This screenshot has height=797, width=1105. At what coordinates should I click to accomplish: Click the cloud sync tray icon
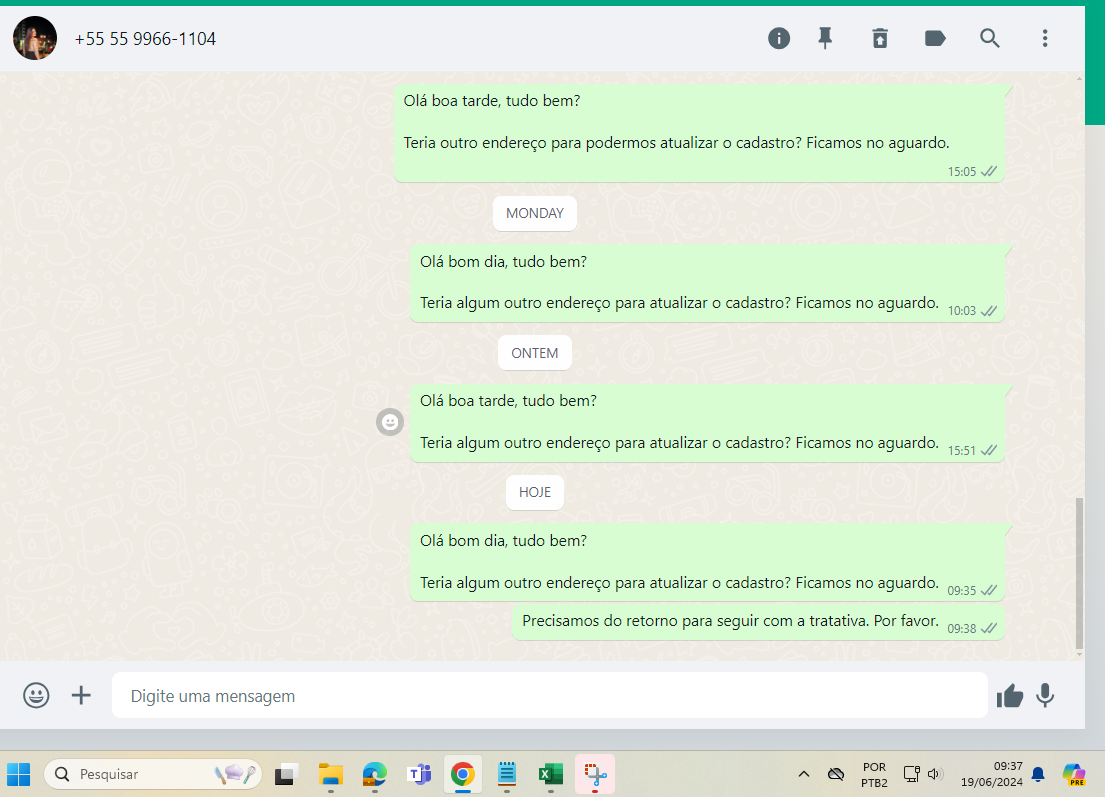(836, 774)
